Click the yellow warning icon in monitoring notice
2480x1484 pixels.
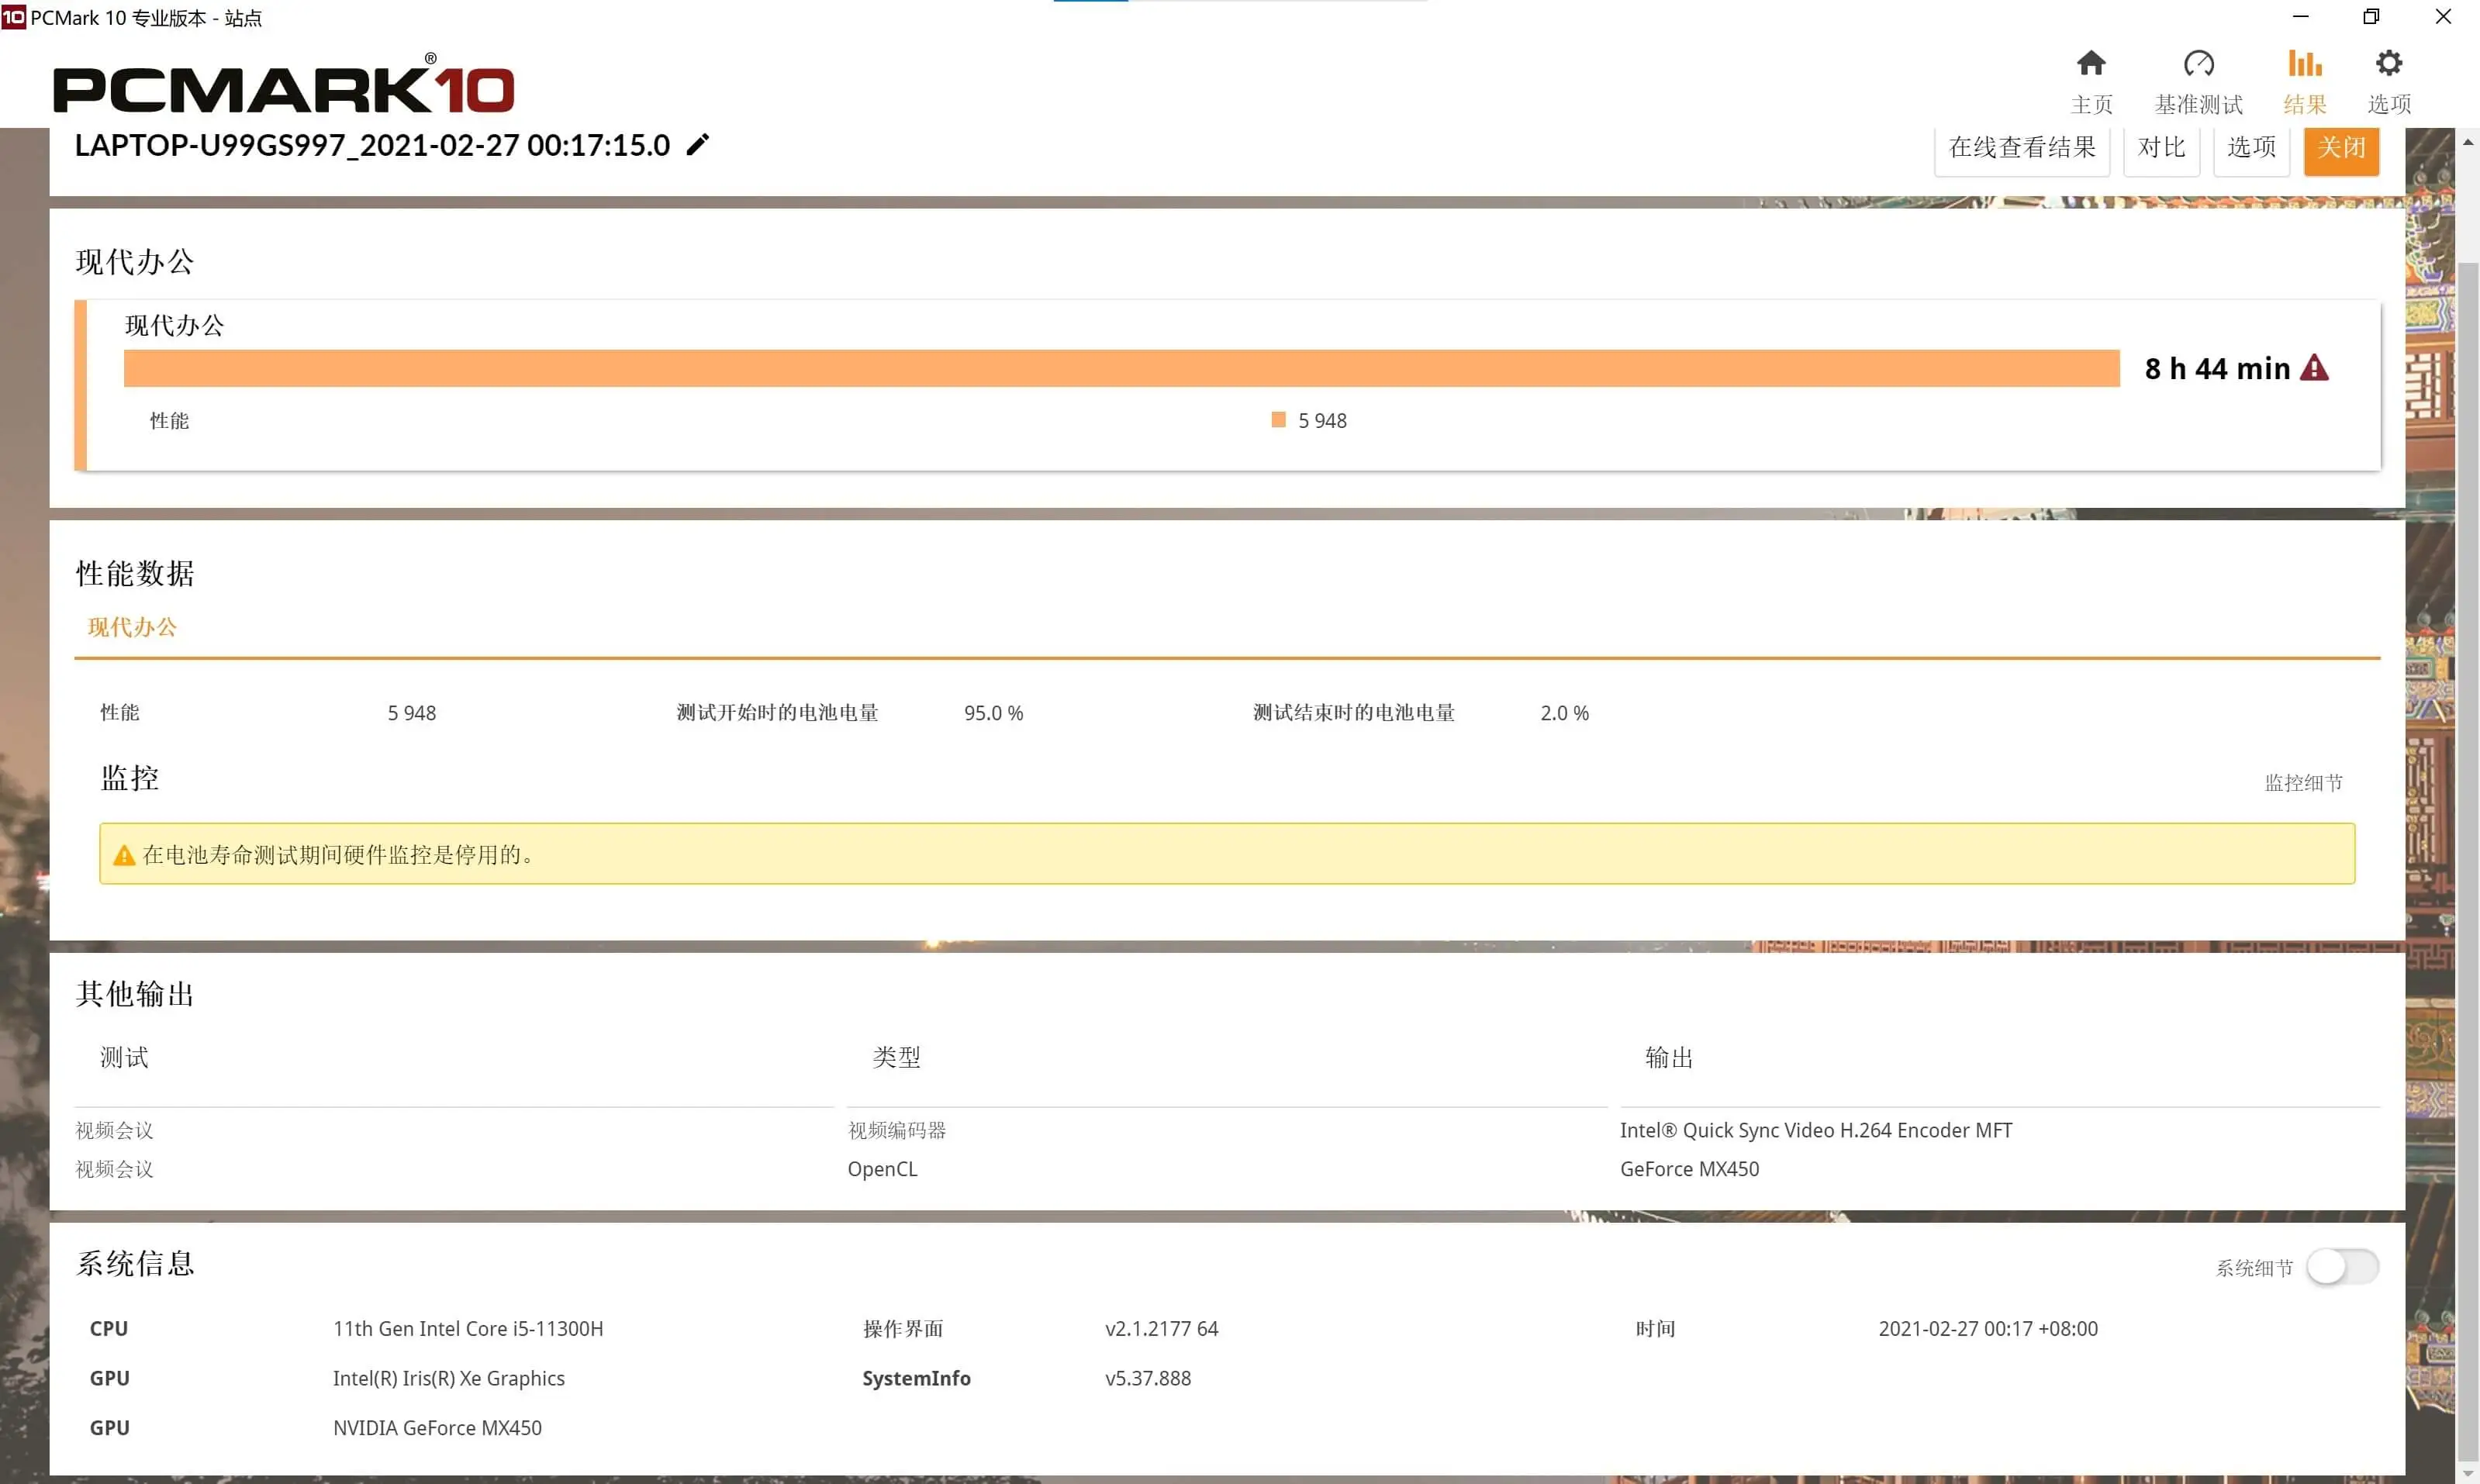124,855
